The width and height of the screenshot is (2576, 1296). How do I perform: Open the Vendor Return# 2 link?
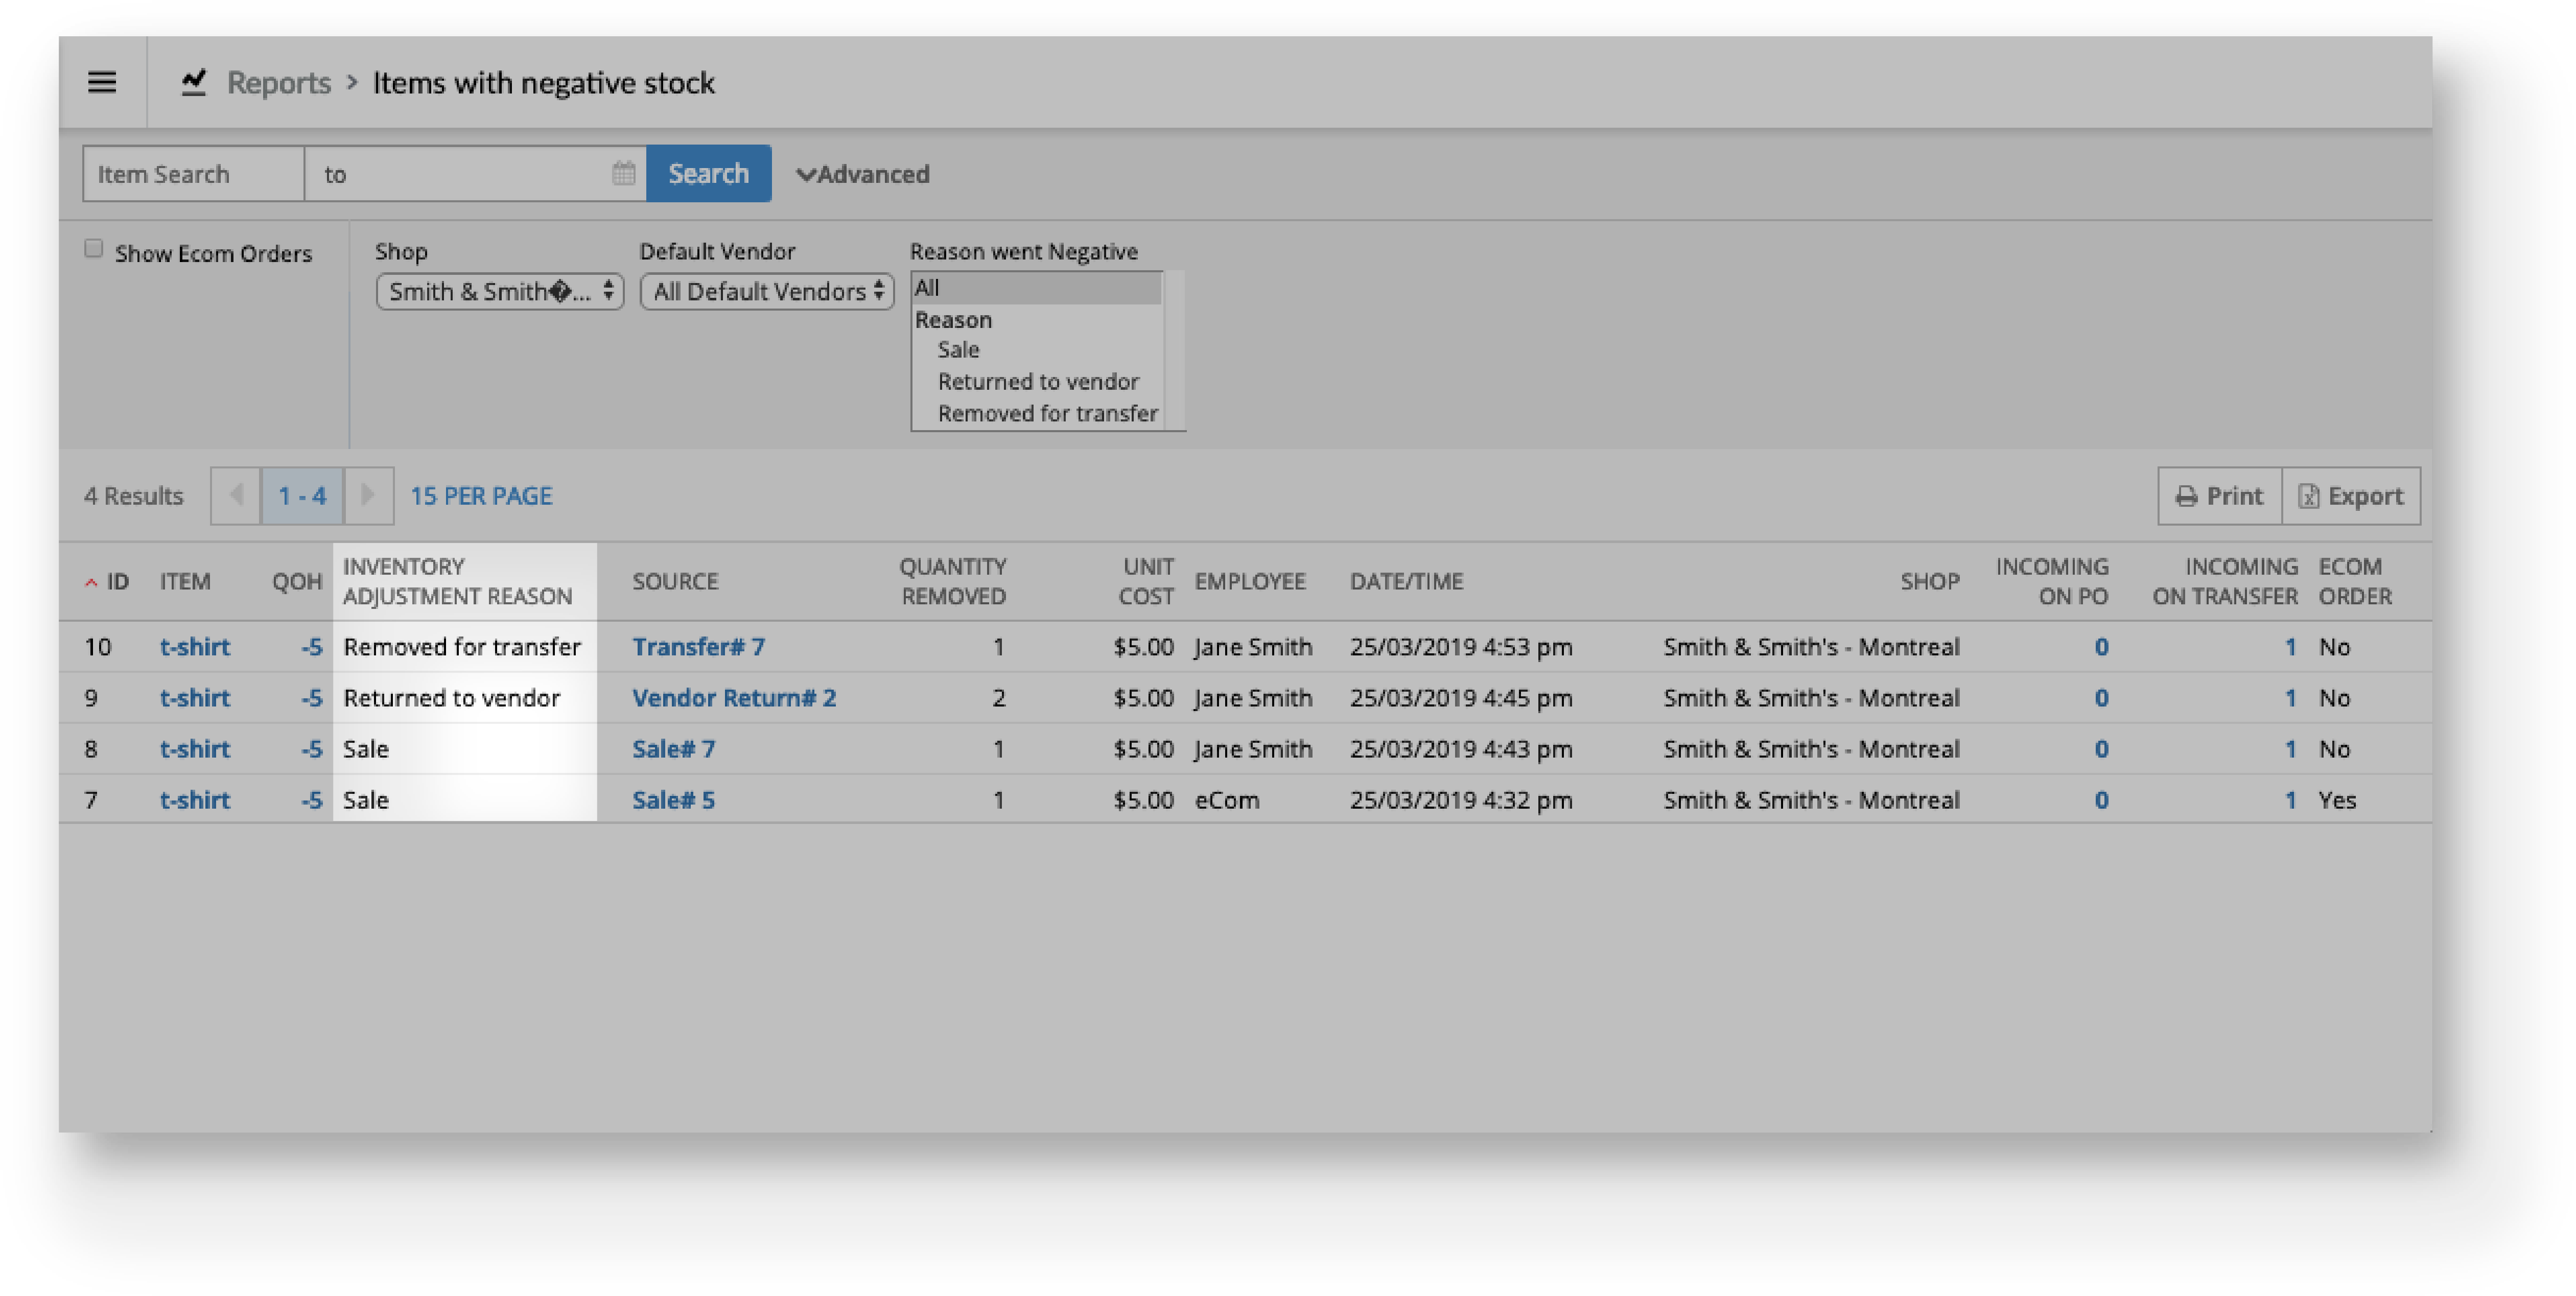pyautogui.click(x=733, y=698)
